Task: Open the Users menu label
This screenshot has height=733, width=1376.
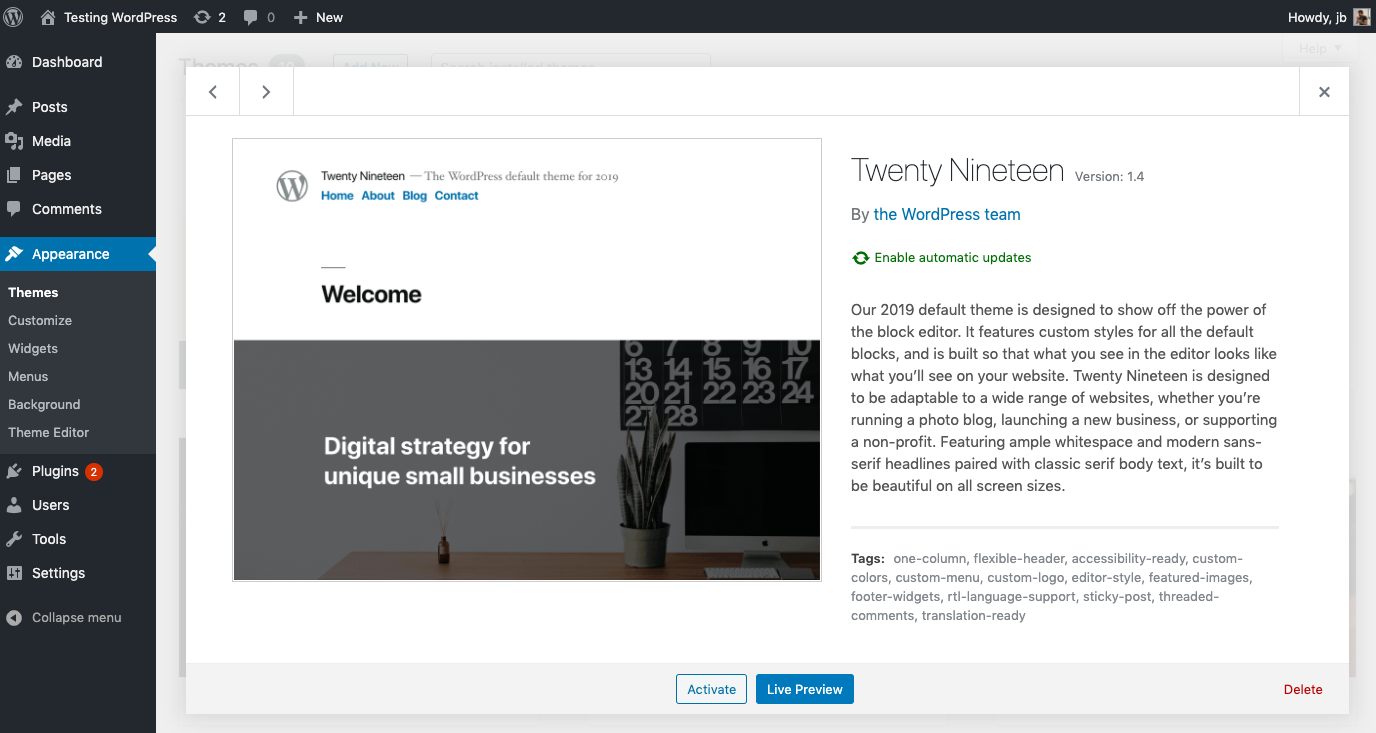Action: (51, 505)
